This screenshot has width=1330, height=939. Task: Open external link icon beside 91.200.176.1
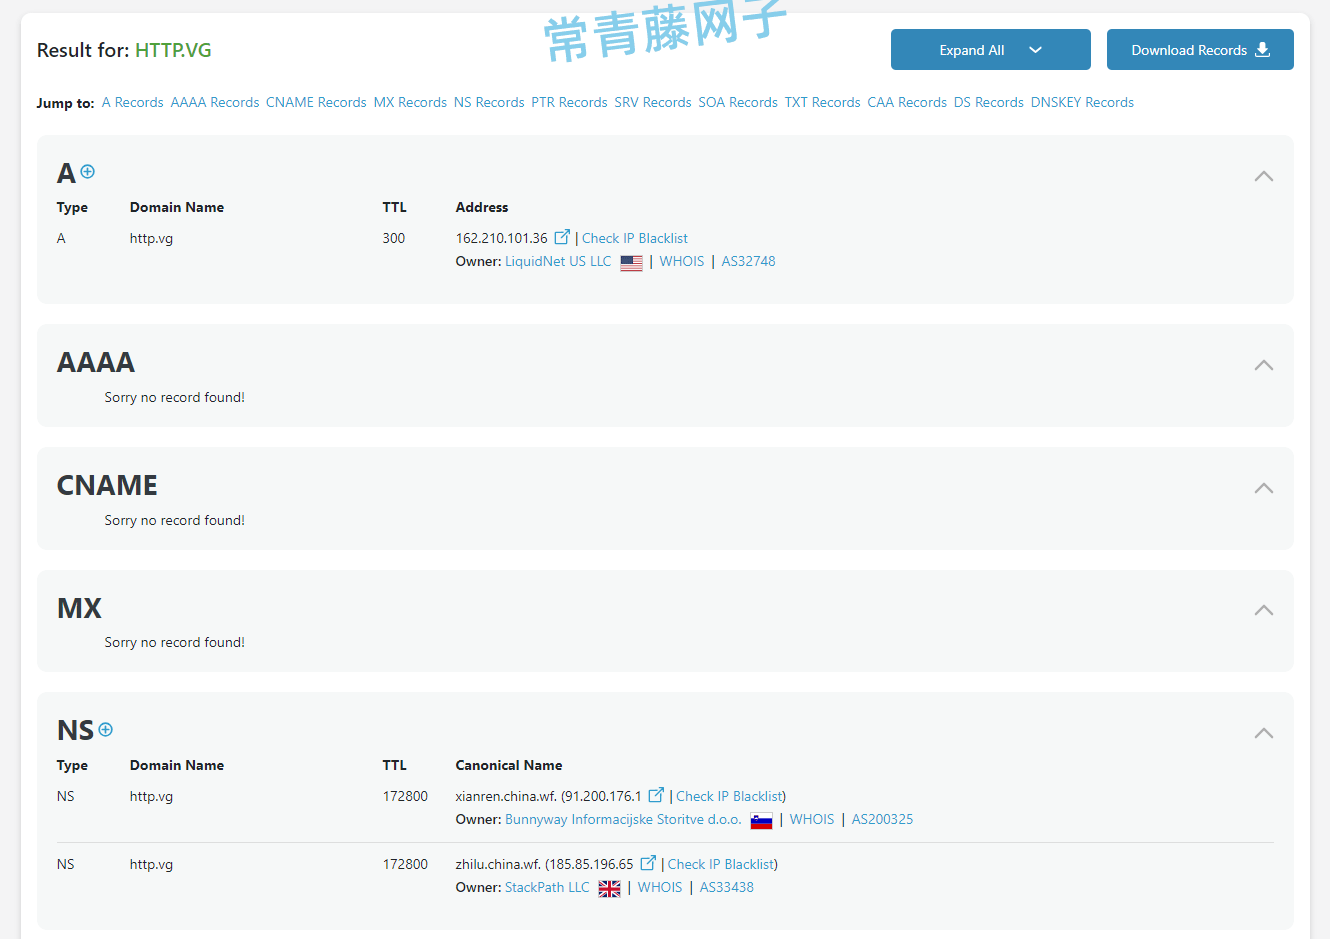click(x=656, y=795)
